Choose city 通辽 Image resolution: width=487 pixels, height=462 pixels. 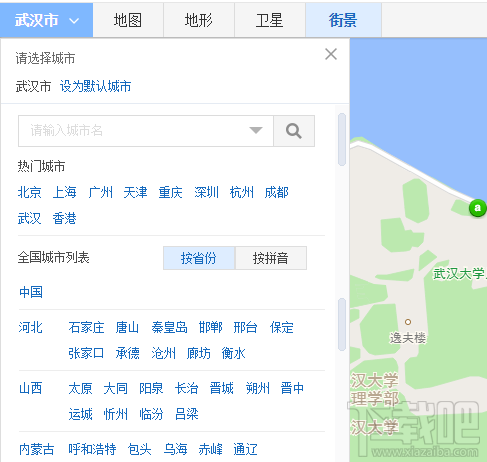246,449
